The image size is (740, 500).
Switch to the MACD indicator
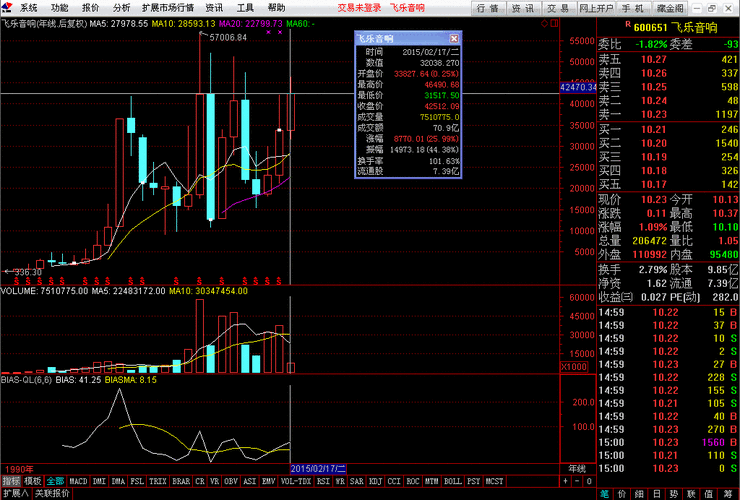click(x=78, y=481)
